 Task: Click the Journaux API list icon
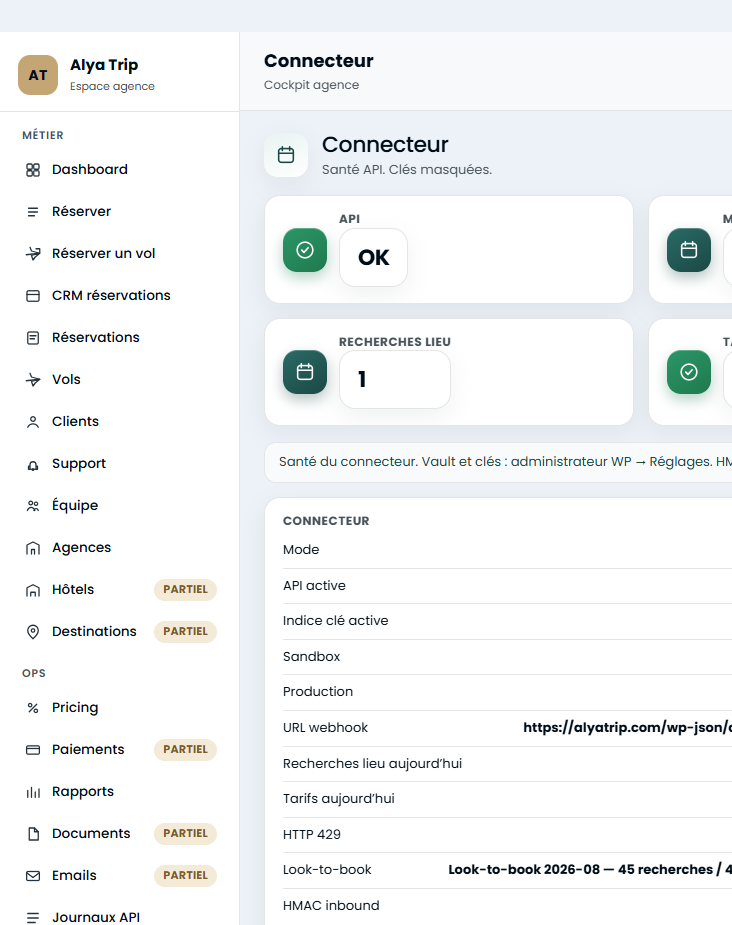click(x=33, y=917)
